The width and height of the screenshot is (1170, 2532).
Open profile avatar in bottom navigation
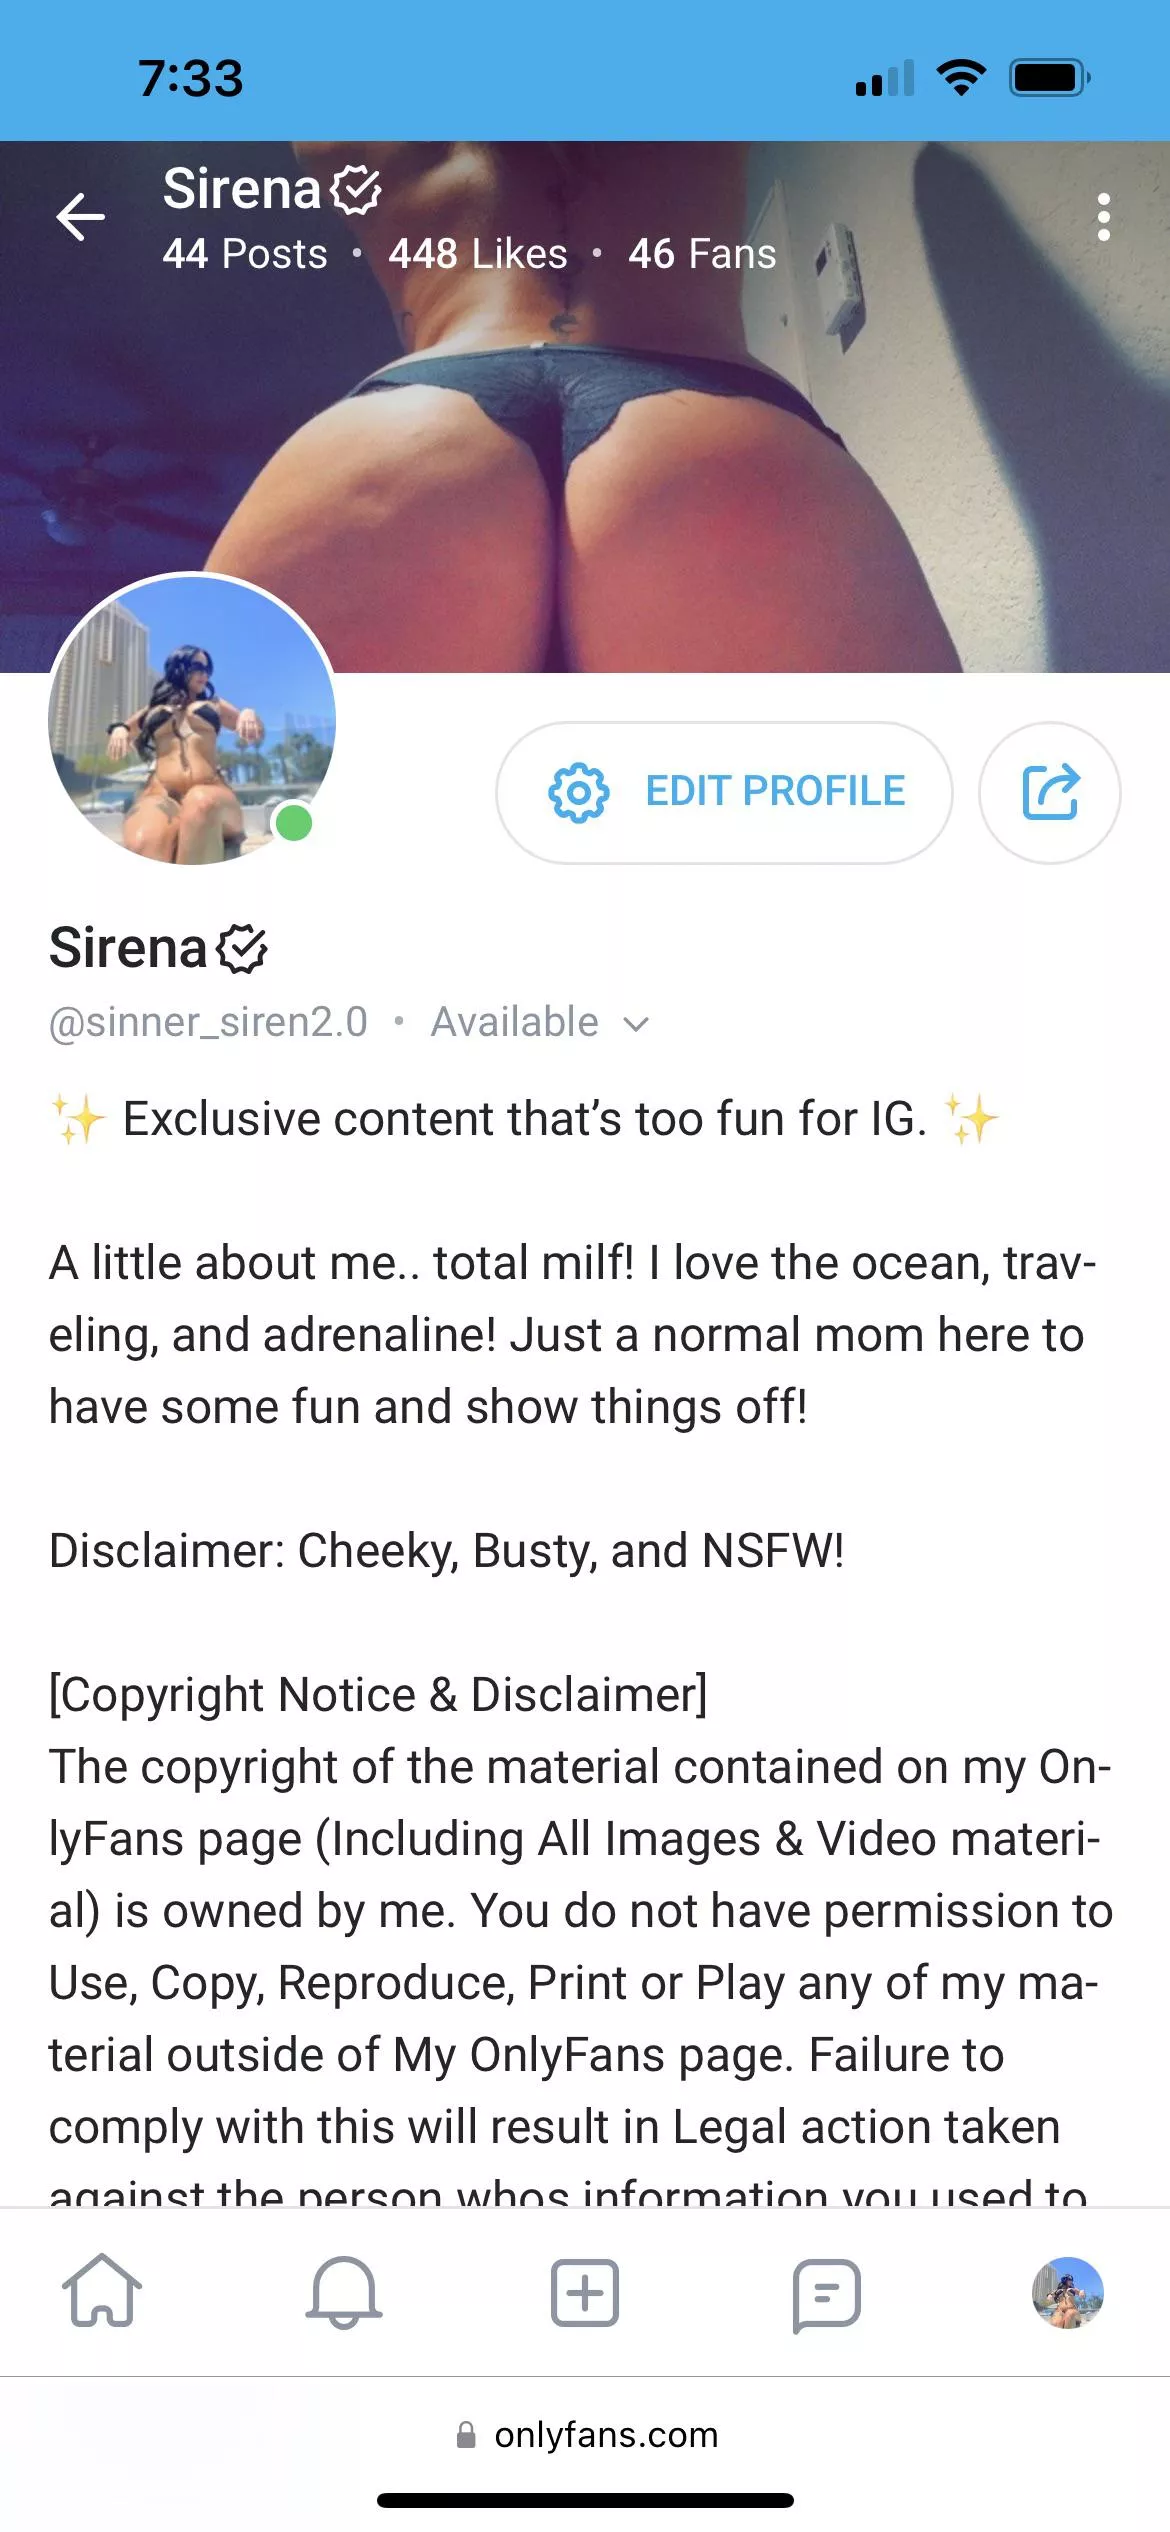1067,2291
